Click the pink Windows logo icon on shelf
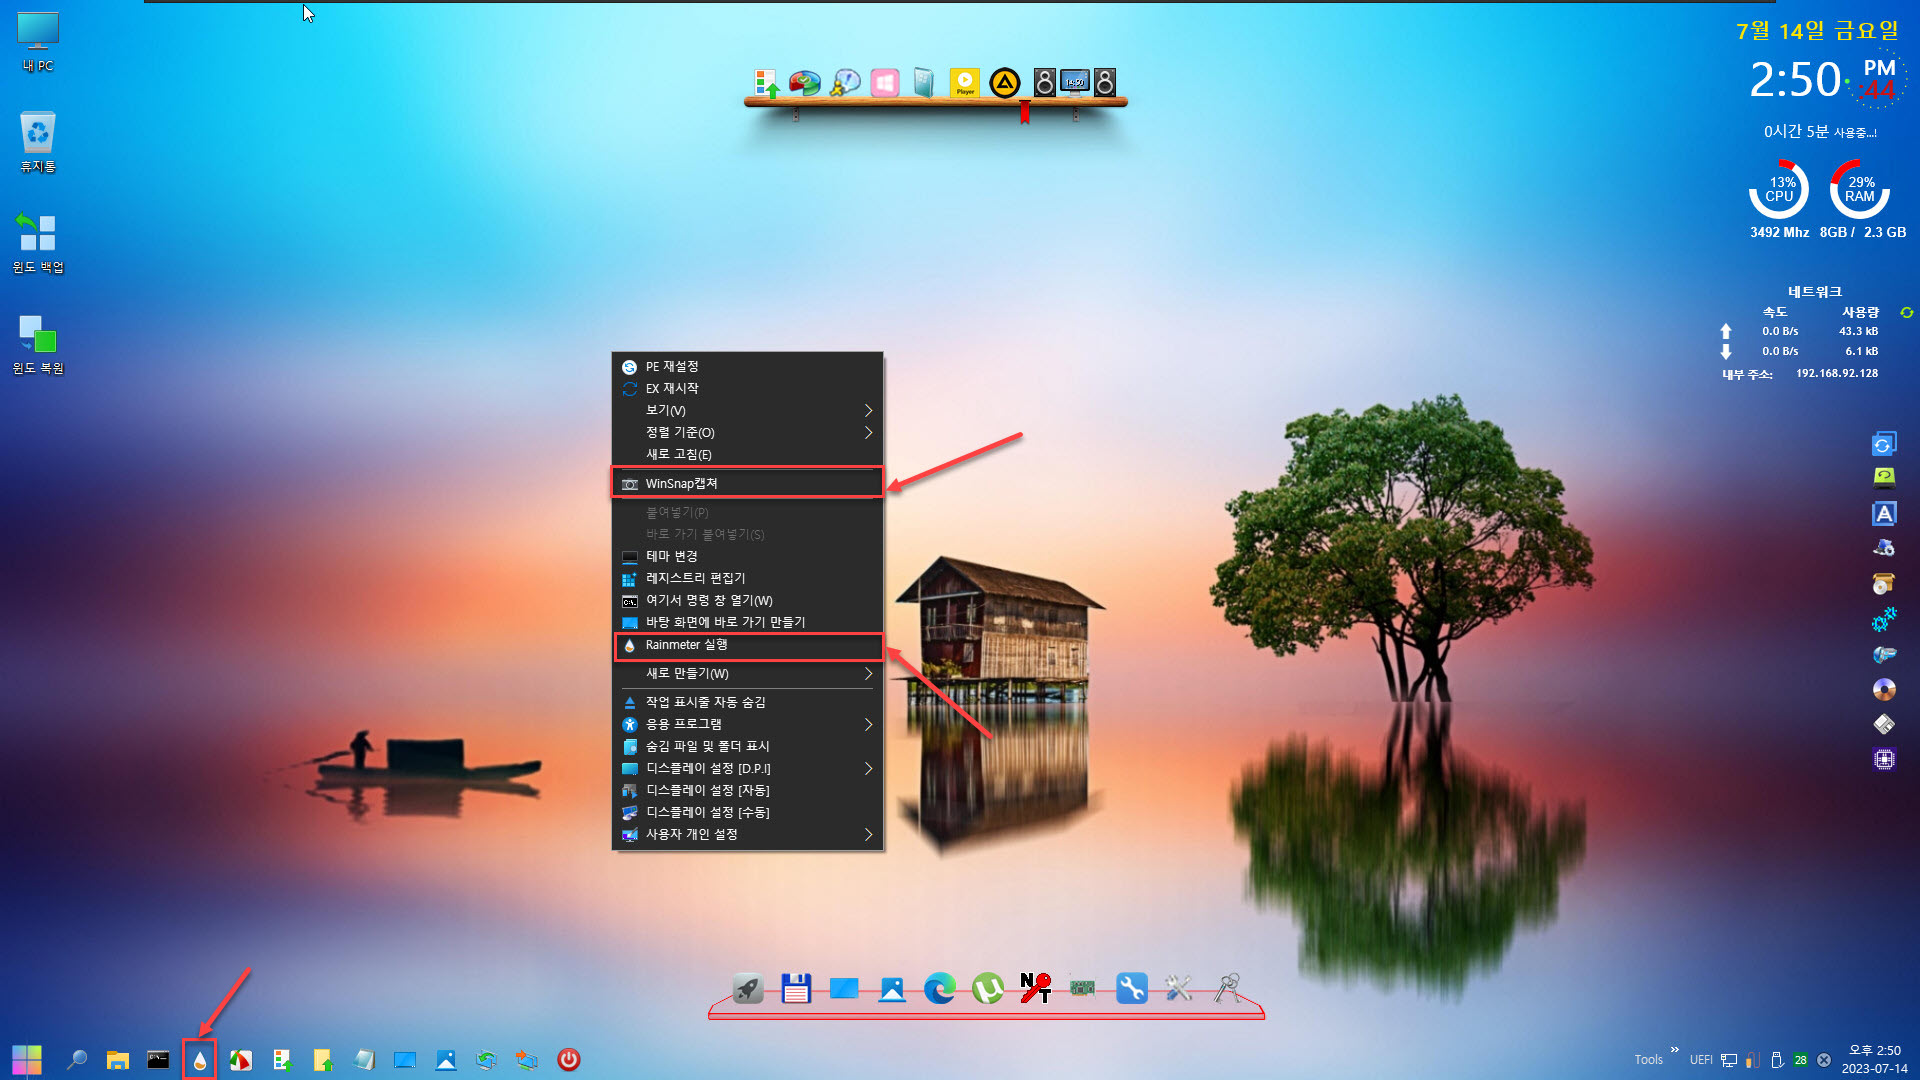Screen dimensions: 1920x1080 point(885,82)
